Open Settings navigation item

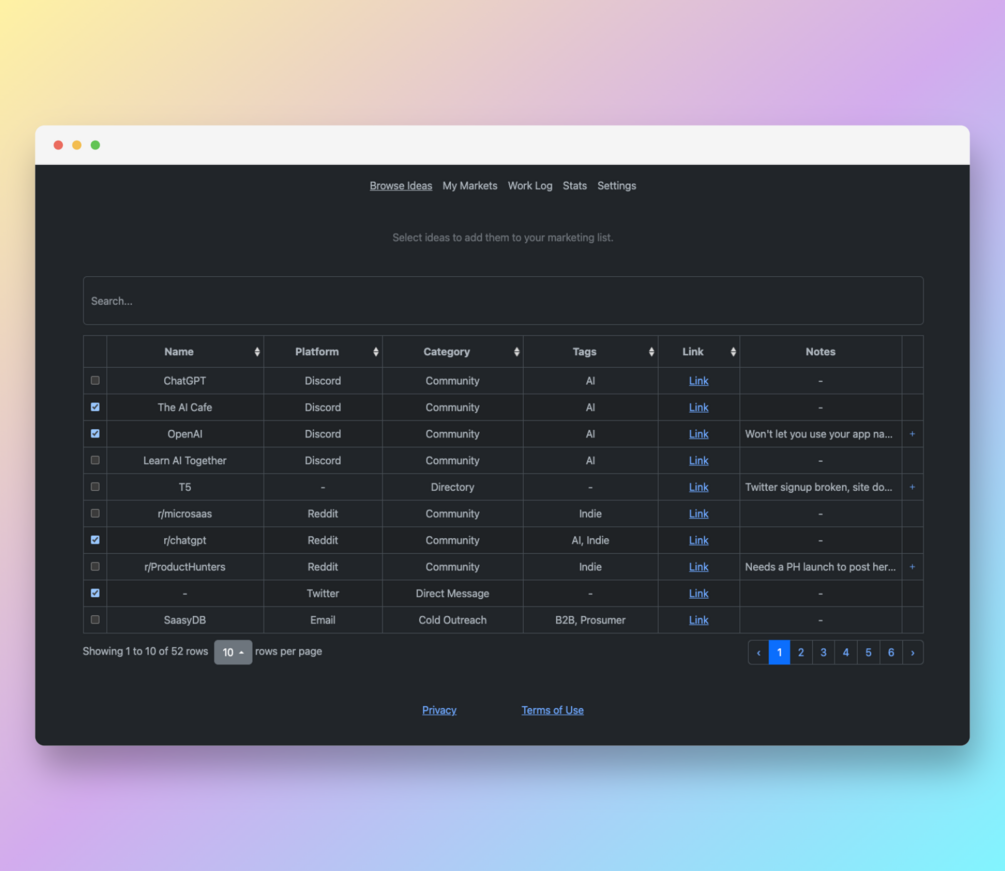(x=617, y=186)
